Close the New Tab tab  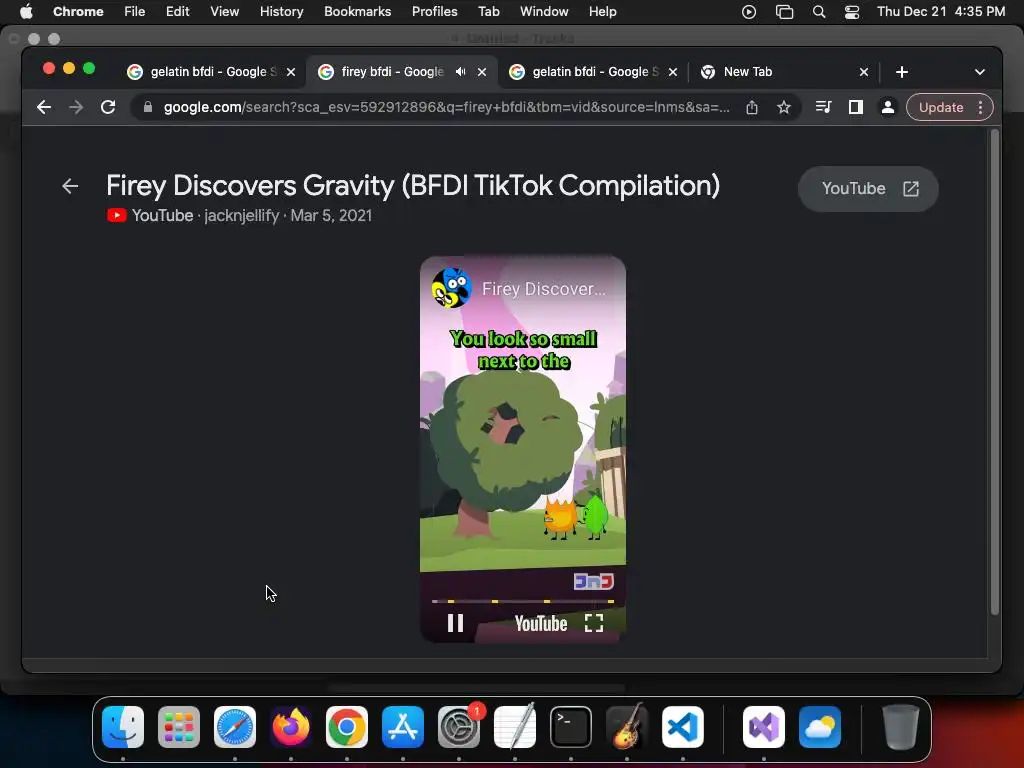(863, 72)
